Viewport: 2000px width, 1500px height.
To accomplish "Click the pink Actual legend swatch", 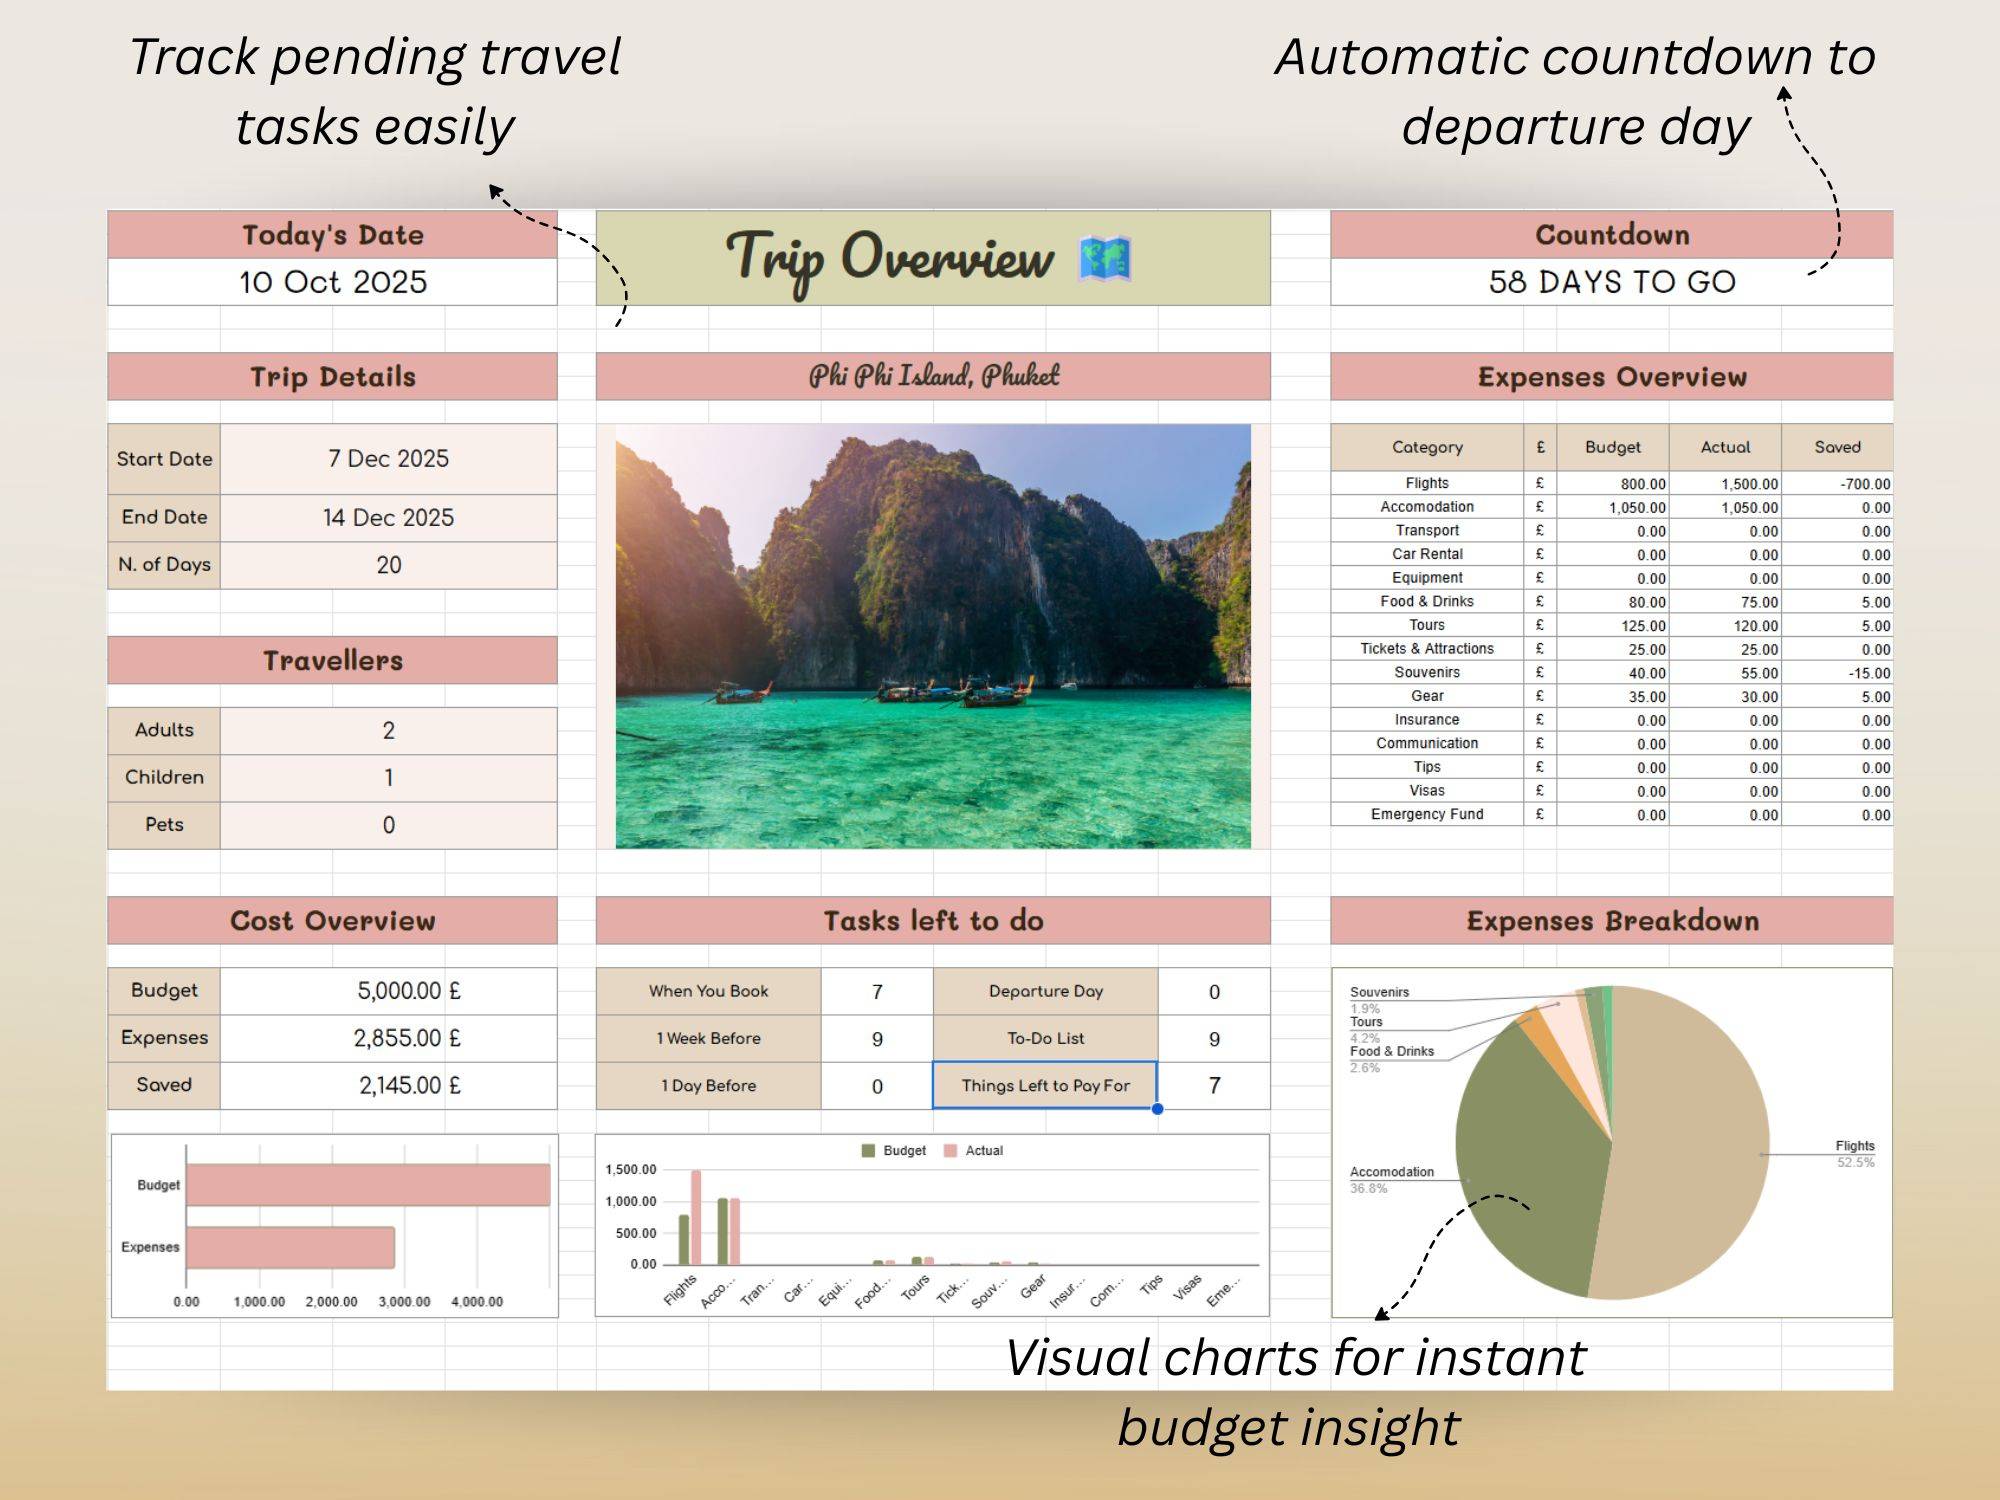I will 950,1151.
